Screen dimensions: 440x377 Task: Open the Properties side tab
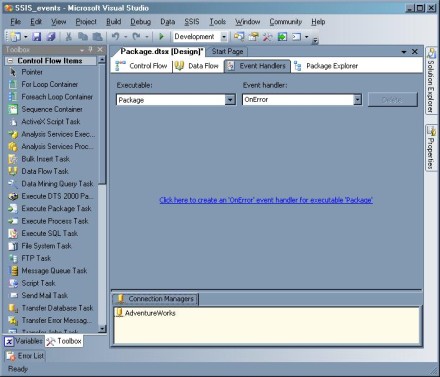coord(431,148)
